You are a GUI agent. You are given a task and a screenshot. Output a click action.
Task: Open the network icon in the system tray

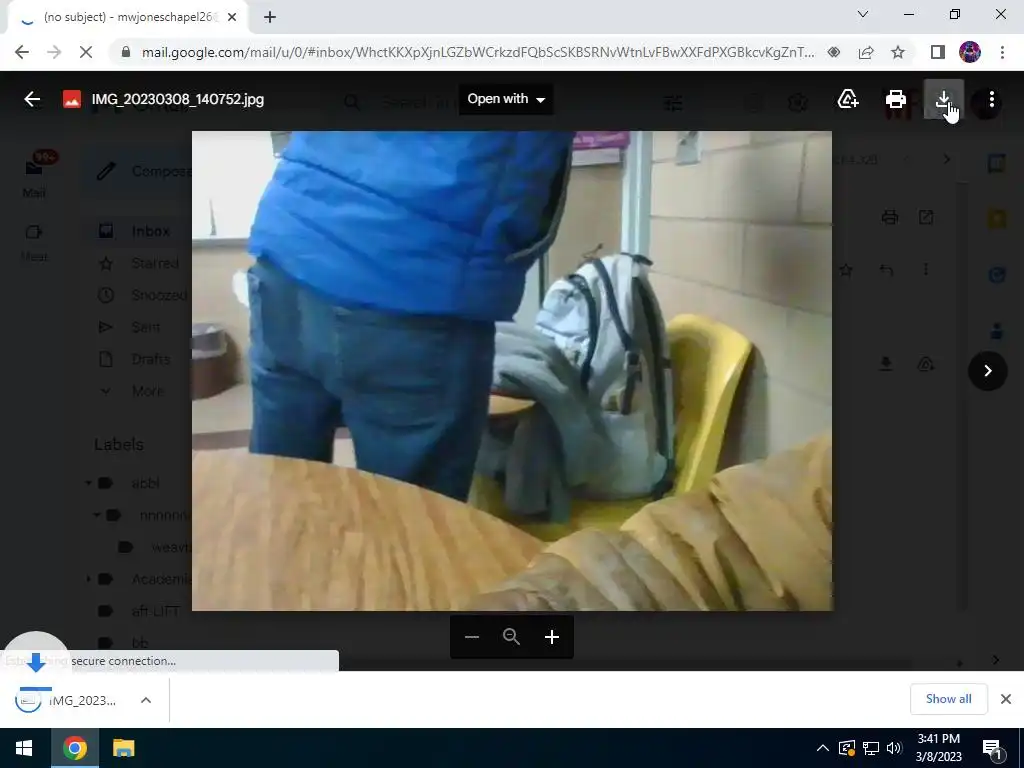(871, 748)
